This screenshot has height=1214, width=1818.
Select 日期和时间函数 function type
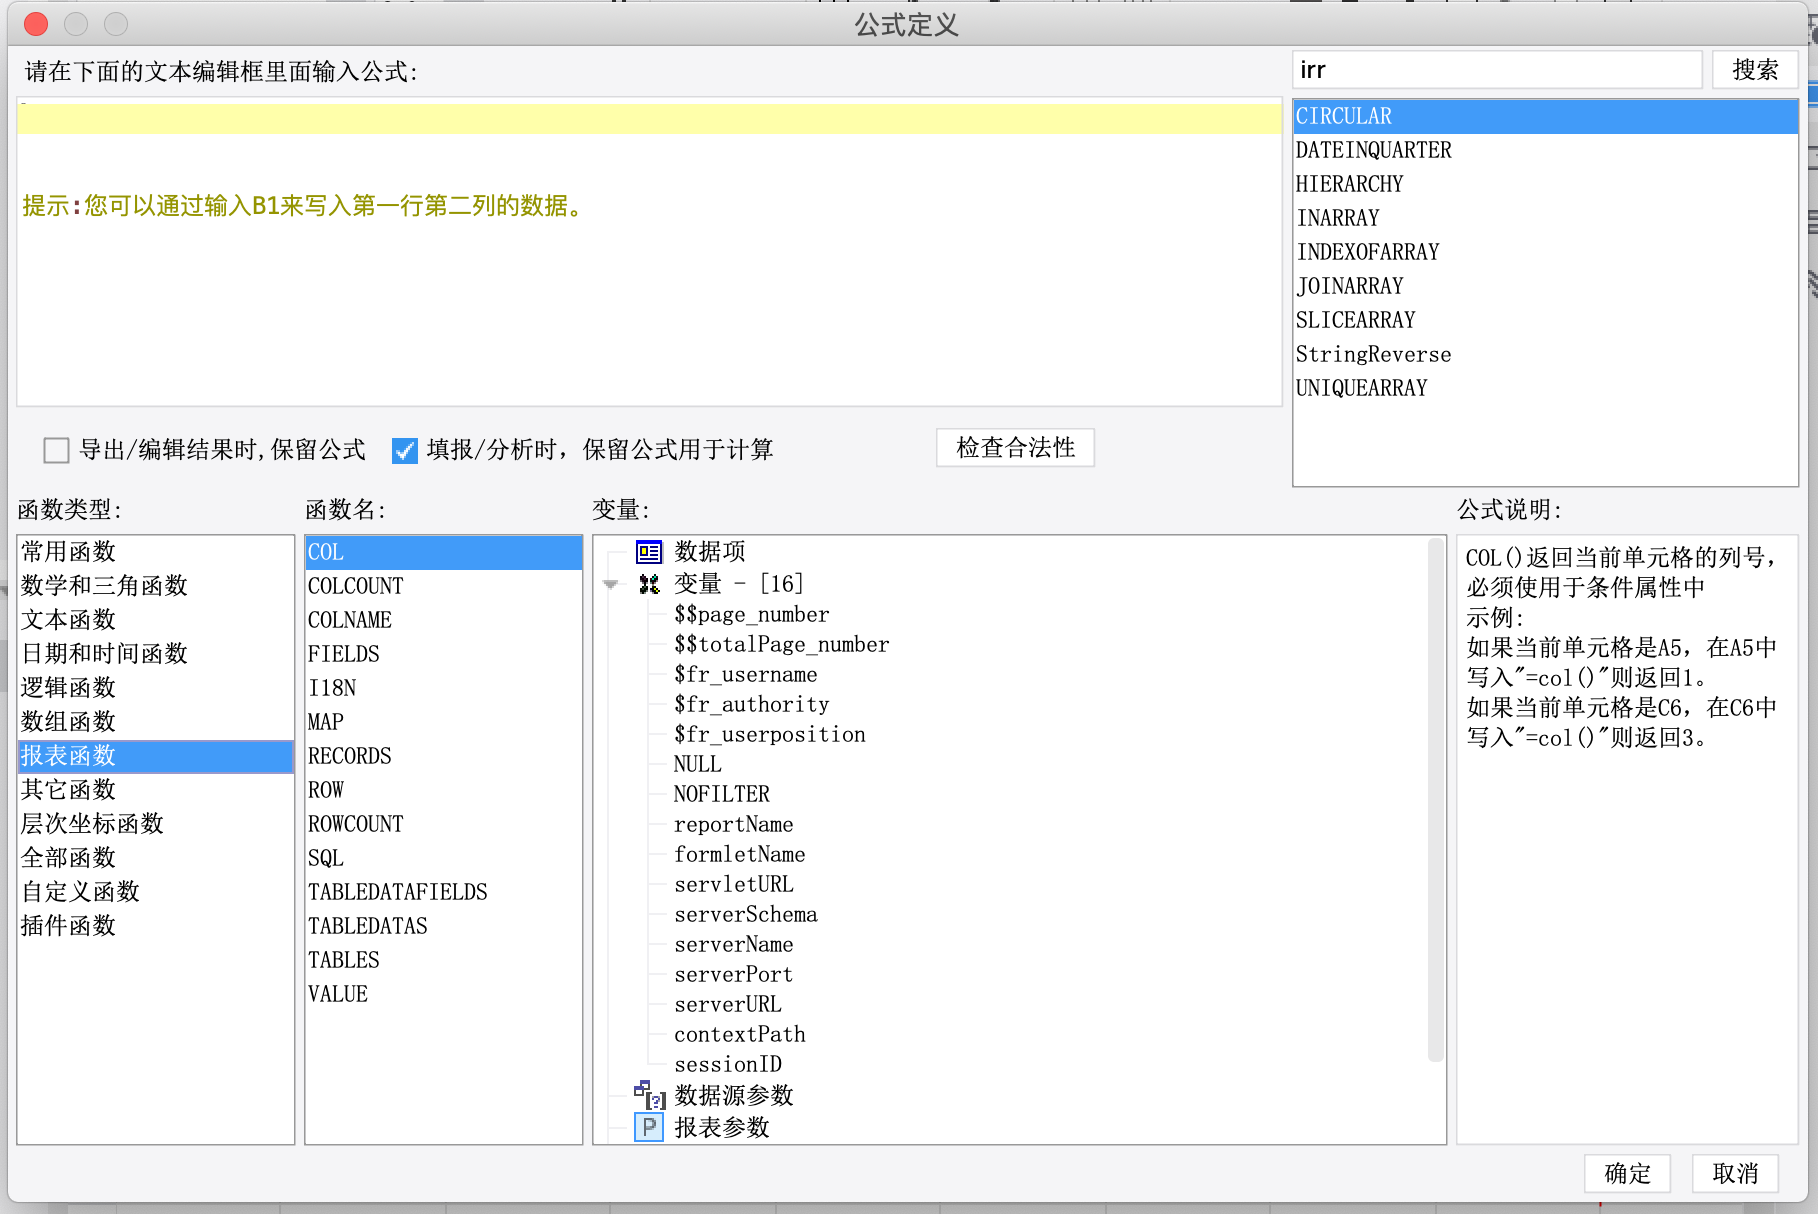click(156, 654)
